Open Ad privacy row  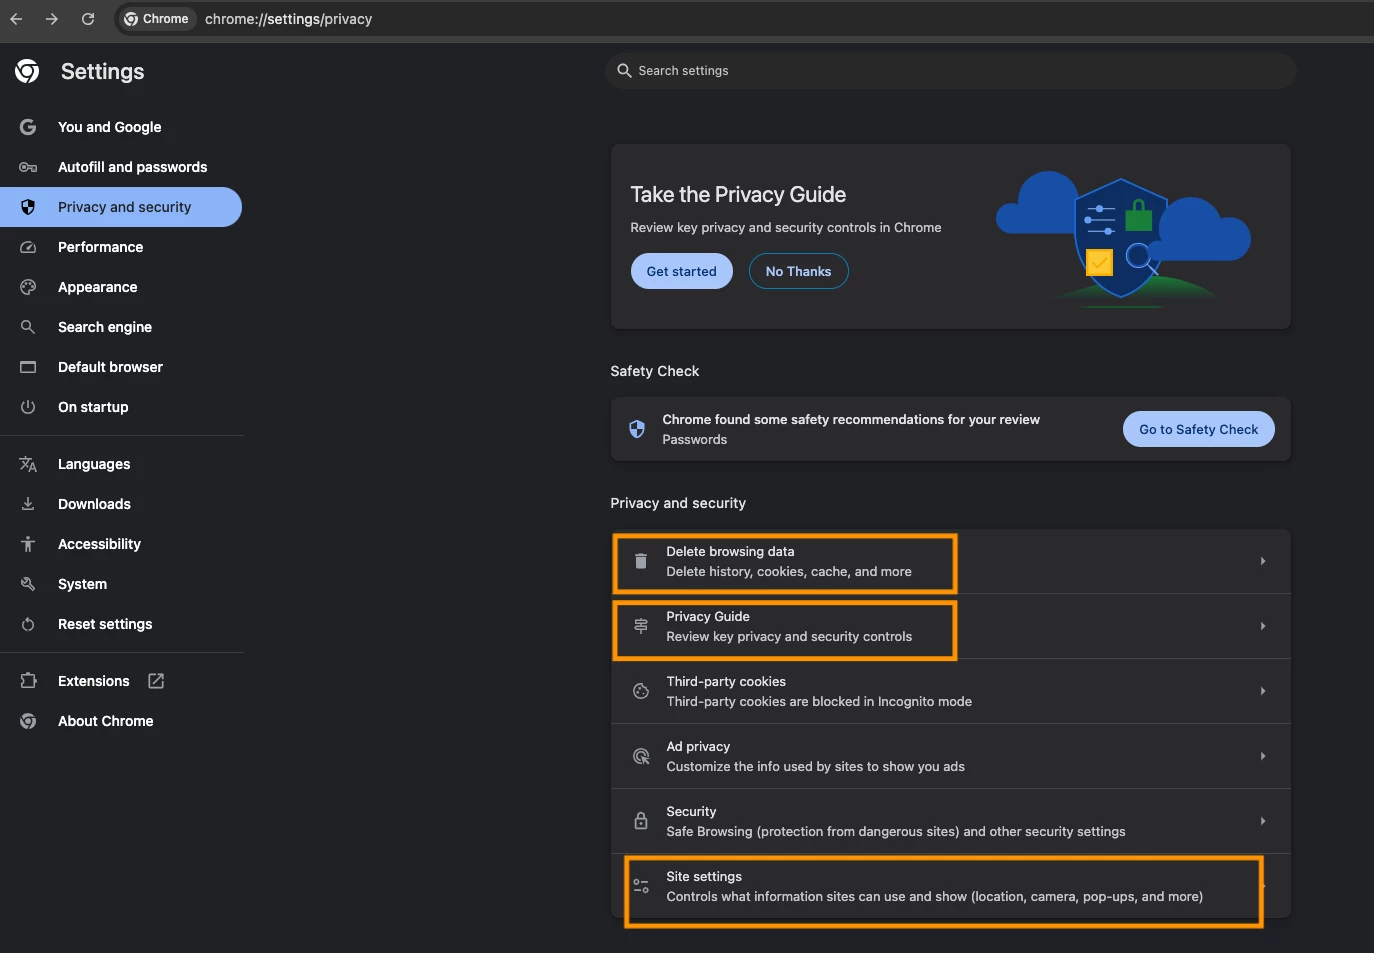(950, 756)
